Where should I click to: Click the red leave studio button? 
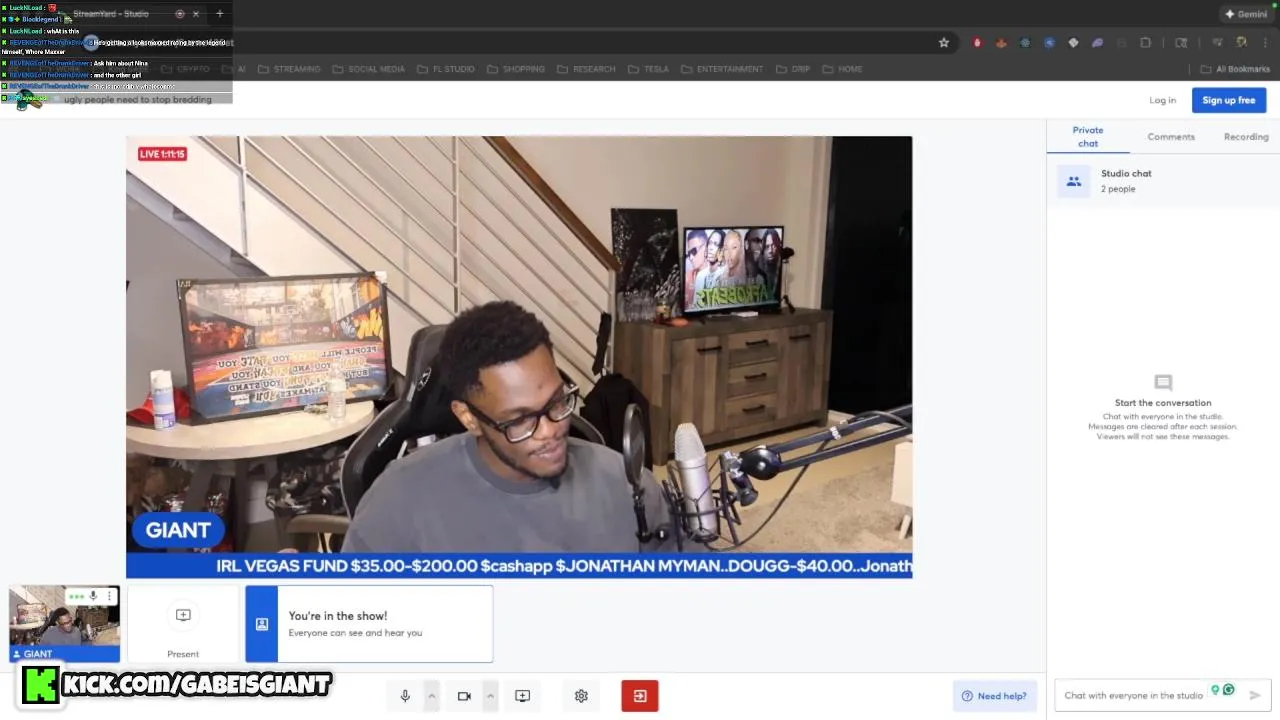(x=640, y=696)
